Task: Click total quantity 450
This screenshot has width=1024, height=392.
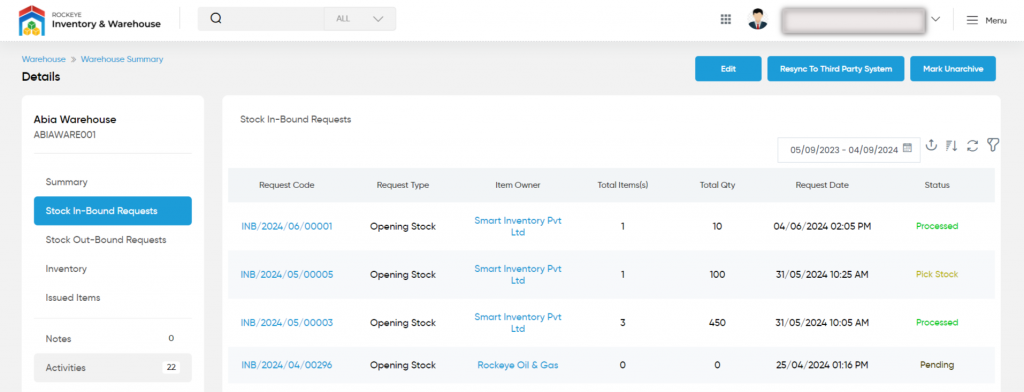Action: tap(717, 323)
